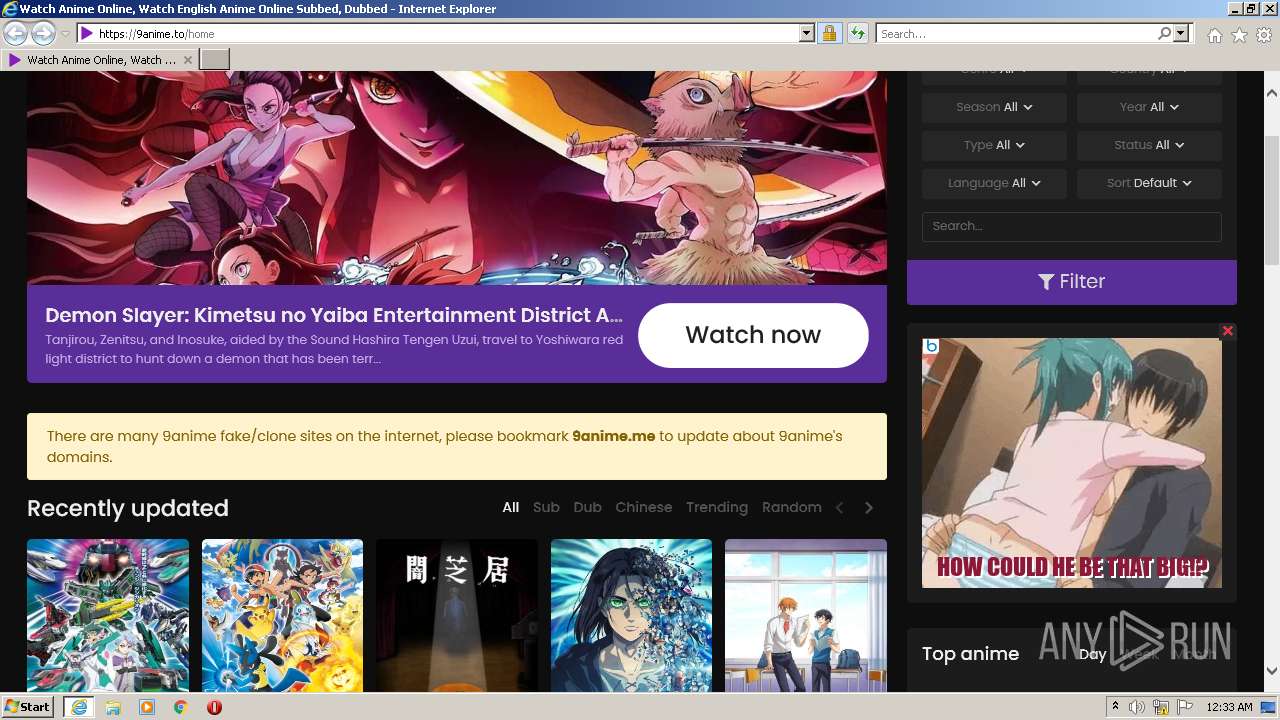Open Demon Slayer Entertainment District title link
The height and width of the screenshot is (720, 1280).
(334, 315)
